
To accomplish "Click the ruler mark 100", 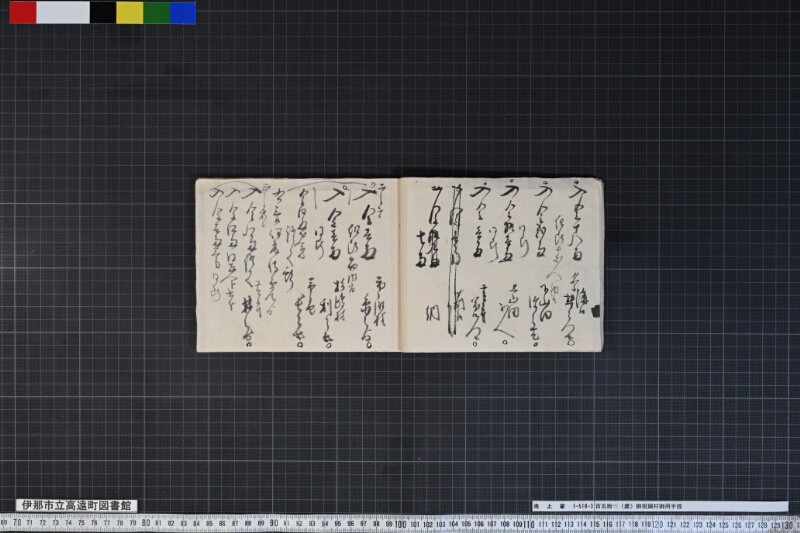I will pyautogui.click(x=401, y=524).
